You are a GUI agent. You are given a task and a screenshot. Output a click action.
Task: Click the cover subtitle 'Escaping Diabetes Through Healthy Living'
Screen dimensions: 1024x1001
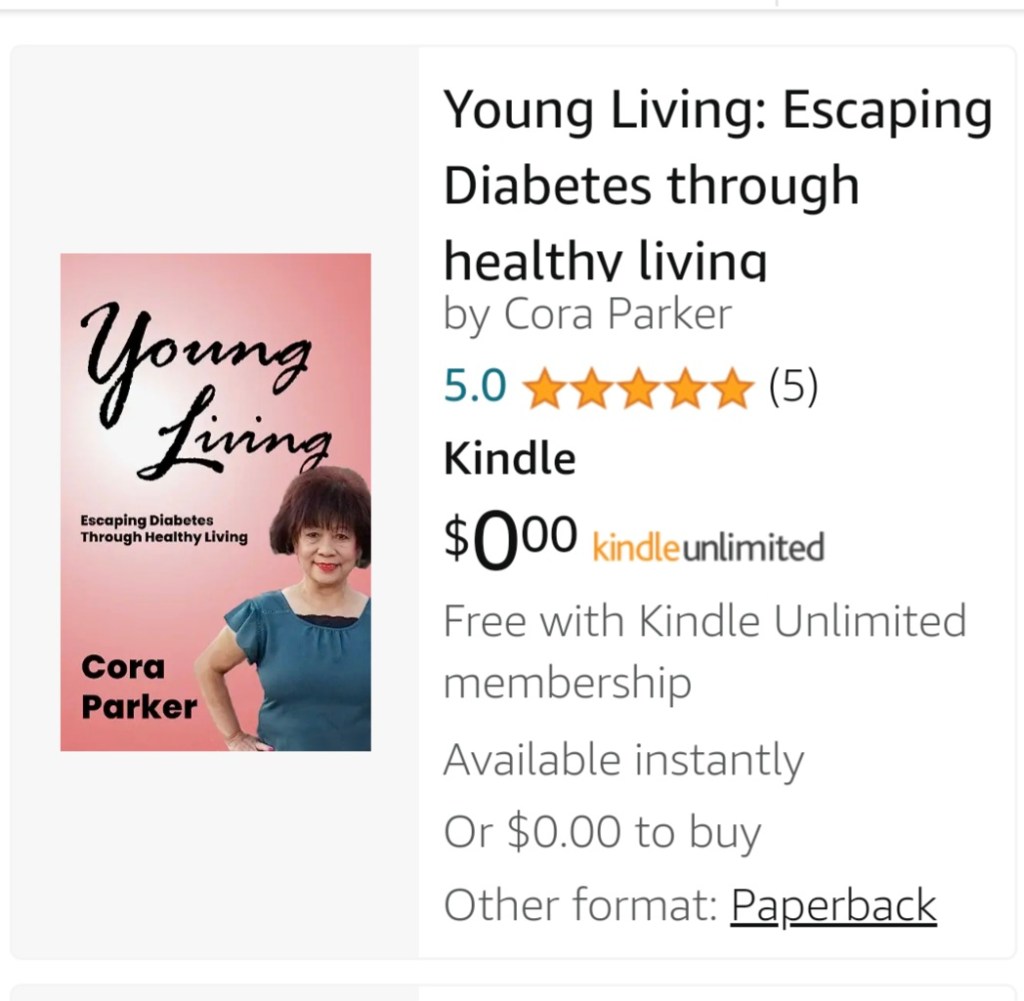164,528
